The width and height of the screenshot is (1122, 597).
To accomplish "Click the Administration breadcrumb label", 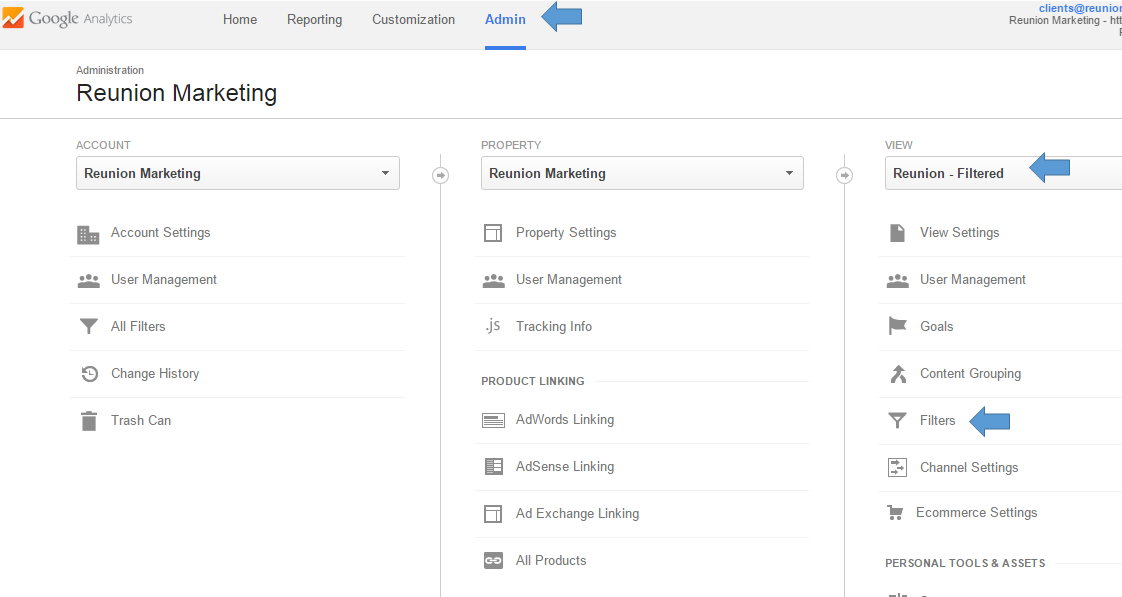I will coord(110,70).
